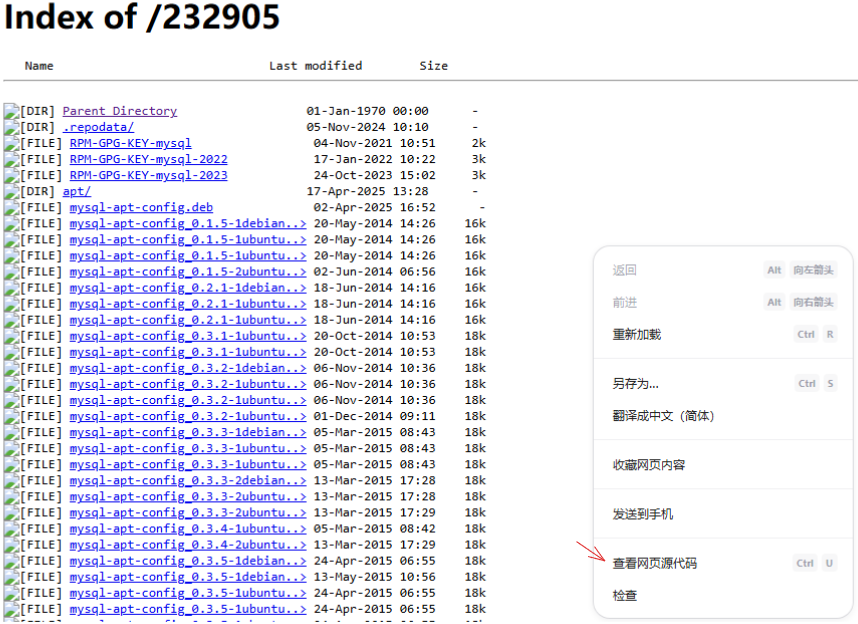The width and height of the screenshot is (858, 624).
Task: Select 收藏网页内容 menu entry
Action: (x=723, y=465)
